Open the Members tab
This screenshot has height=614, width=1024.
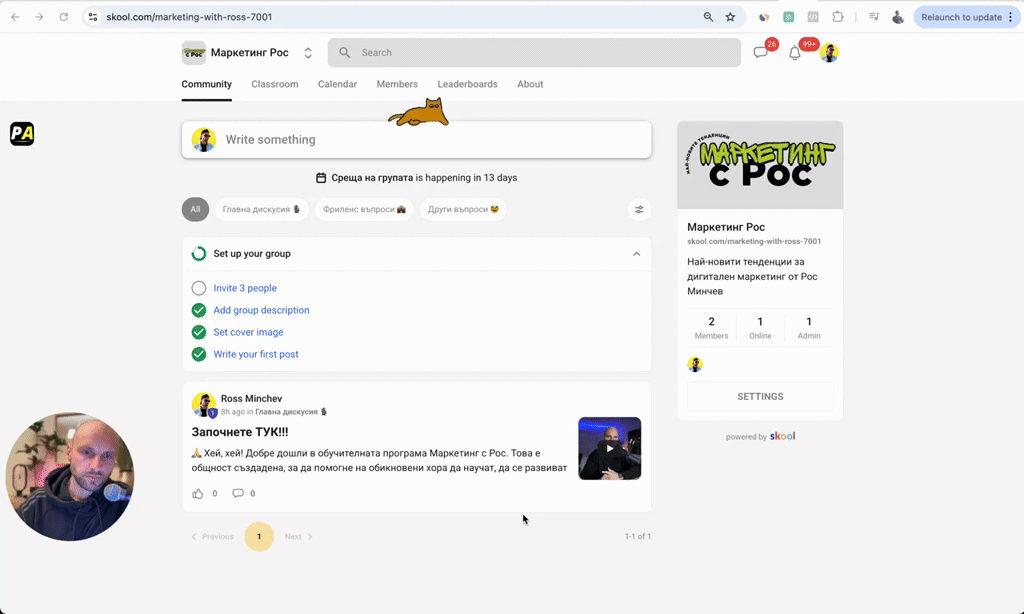coord(397,84)
